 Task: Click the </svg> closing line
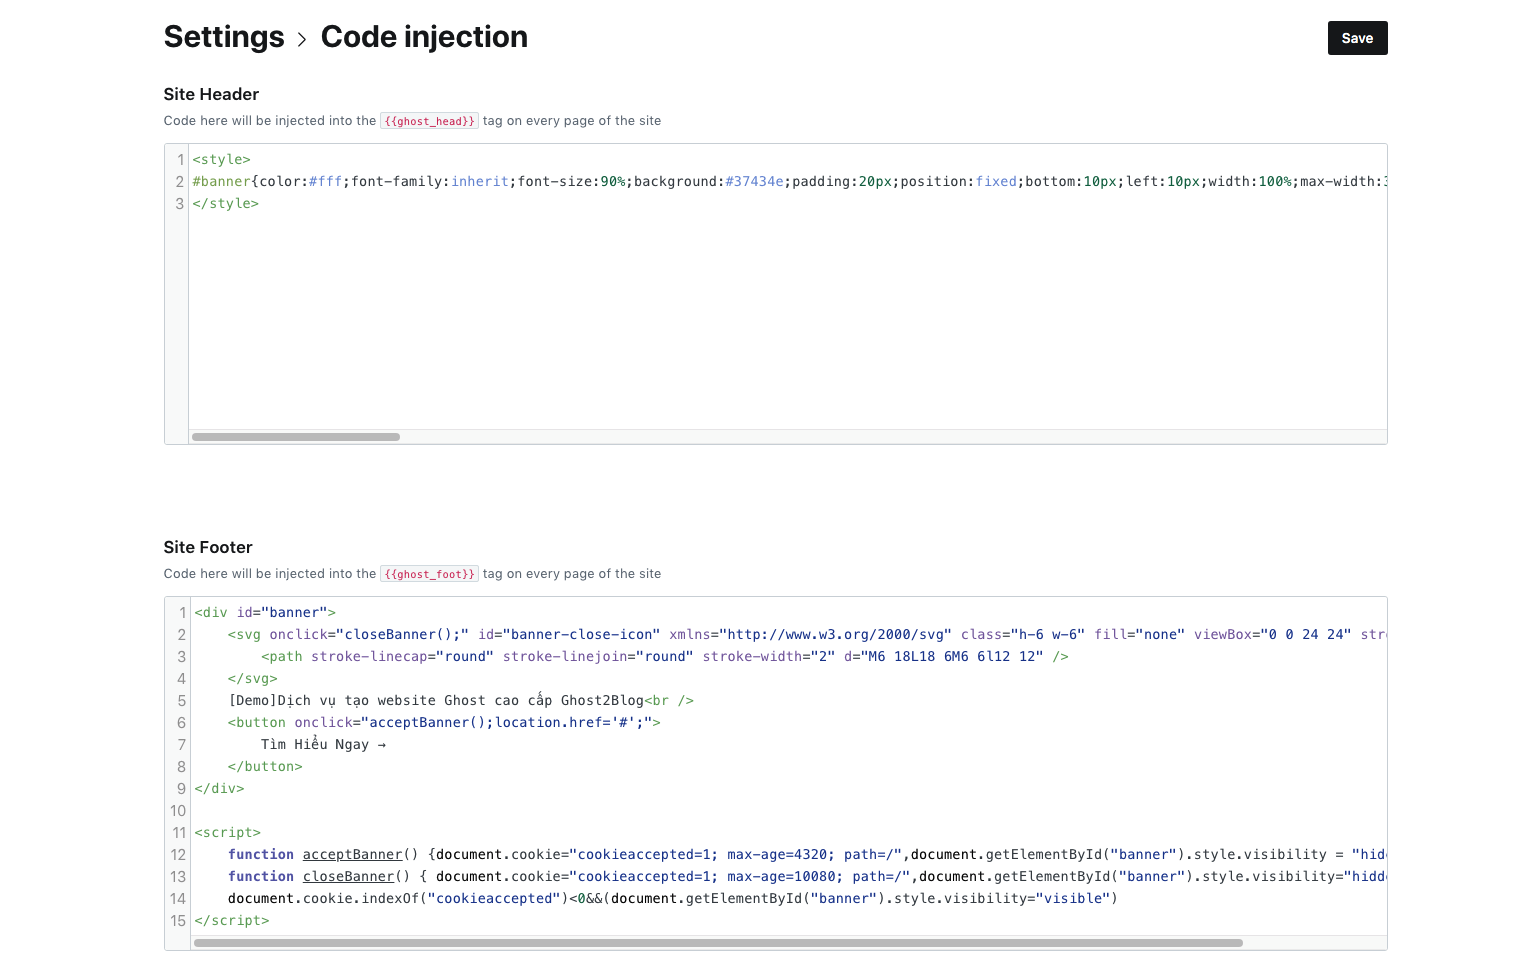pos(252,678)
